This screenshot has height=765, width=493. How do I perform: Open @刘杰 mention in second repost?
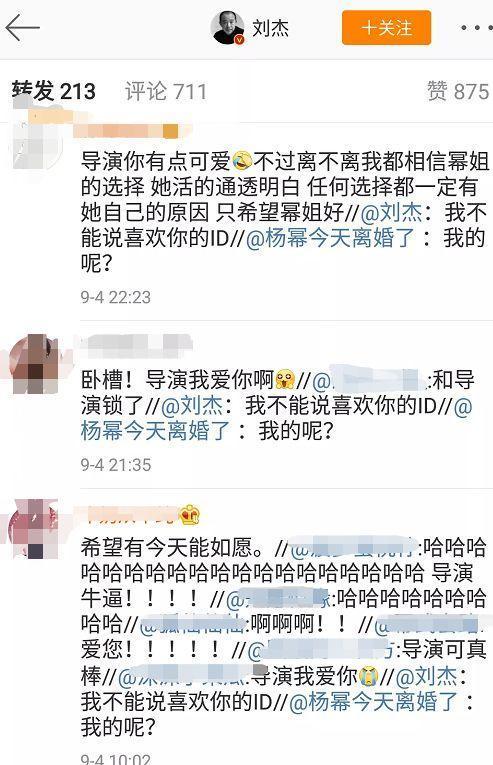point(192,405)
